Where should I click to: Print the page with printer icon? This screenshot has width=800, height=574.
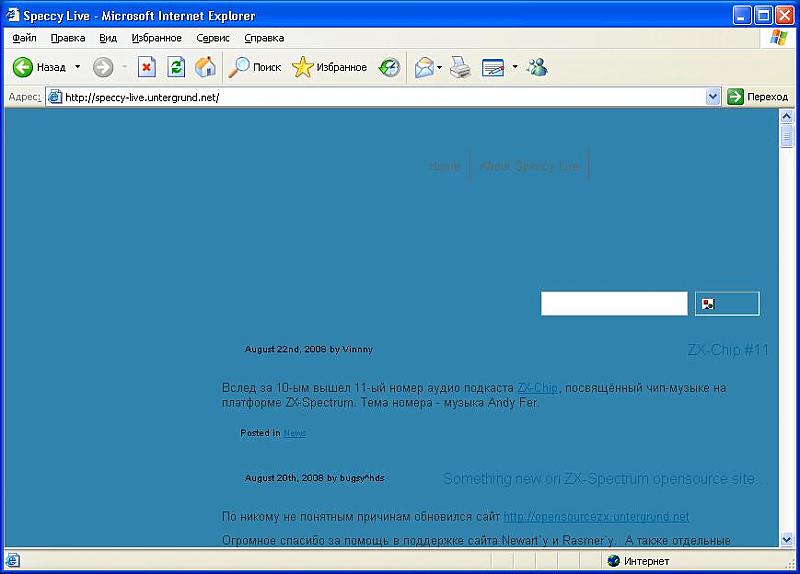pos(459,67)
